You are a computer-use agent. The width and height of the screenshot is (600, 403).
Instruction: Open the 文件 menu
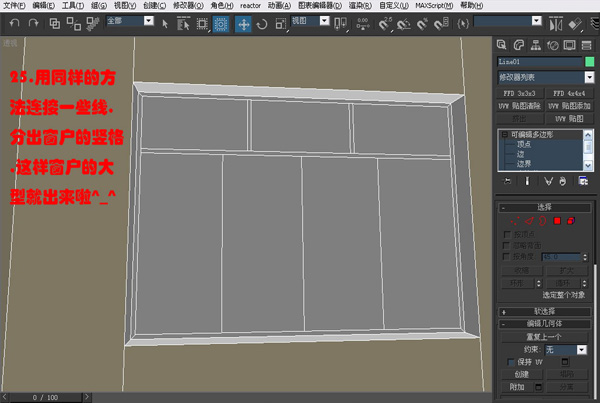pyautogui.click(x=15, y=6)
